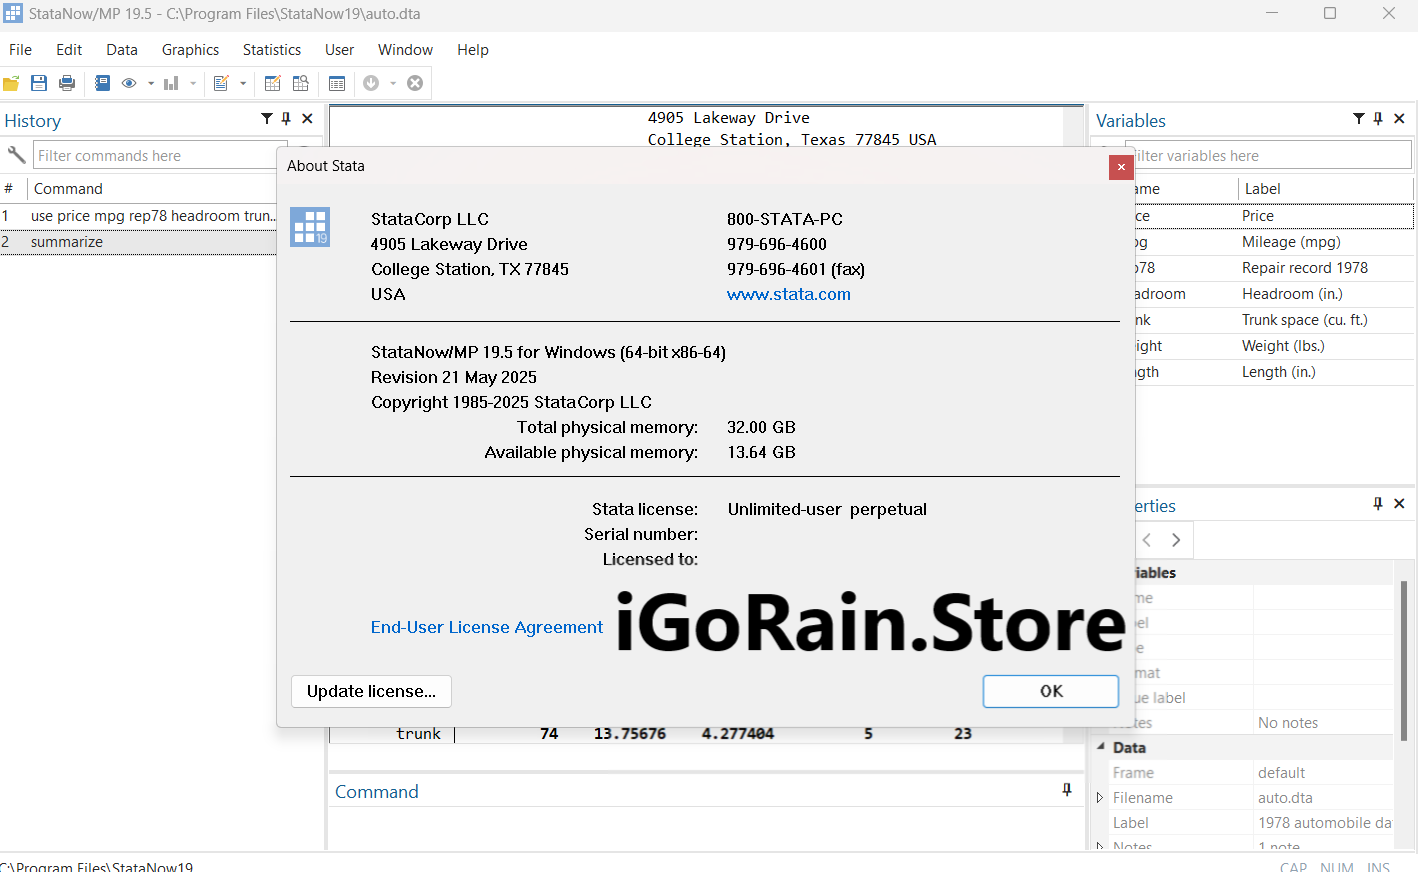This screenshot has width=1418, height=872.
Task: Open the Variables Manager icon
Action: (x=337, y=83)
